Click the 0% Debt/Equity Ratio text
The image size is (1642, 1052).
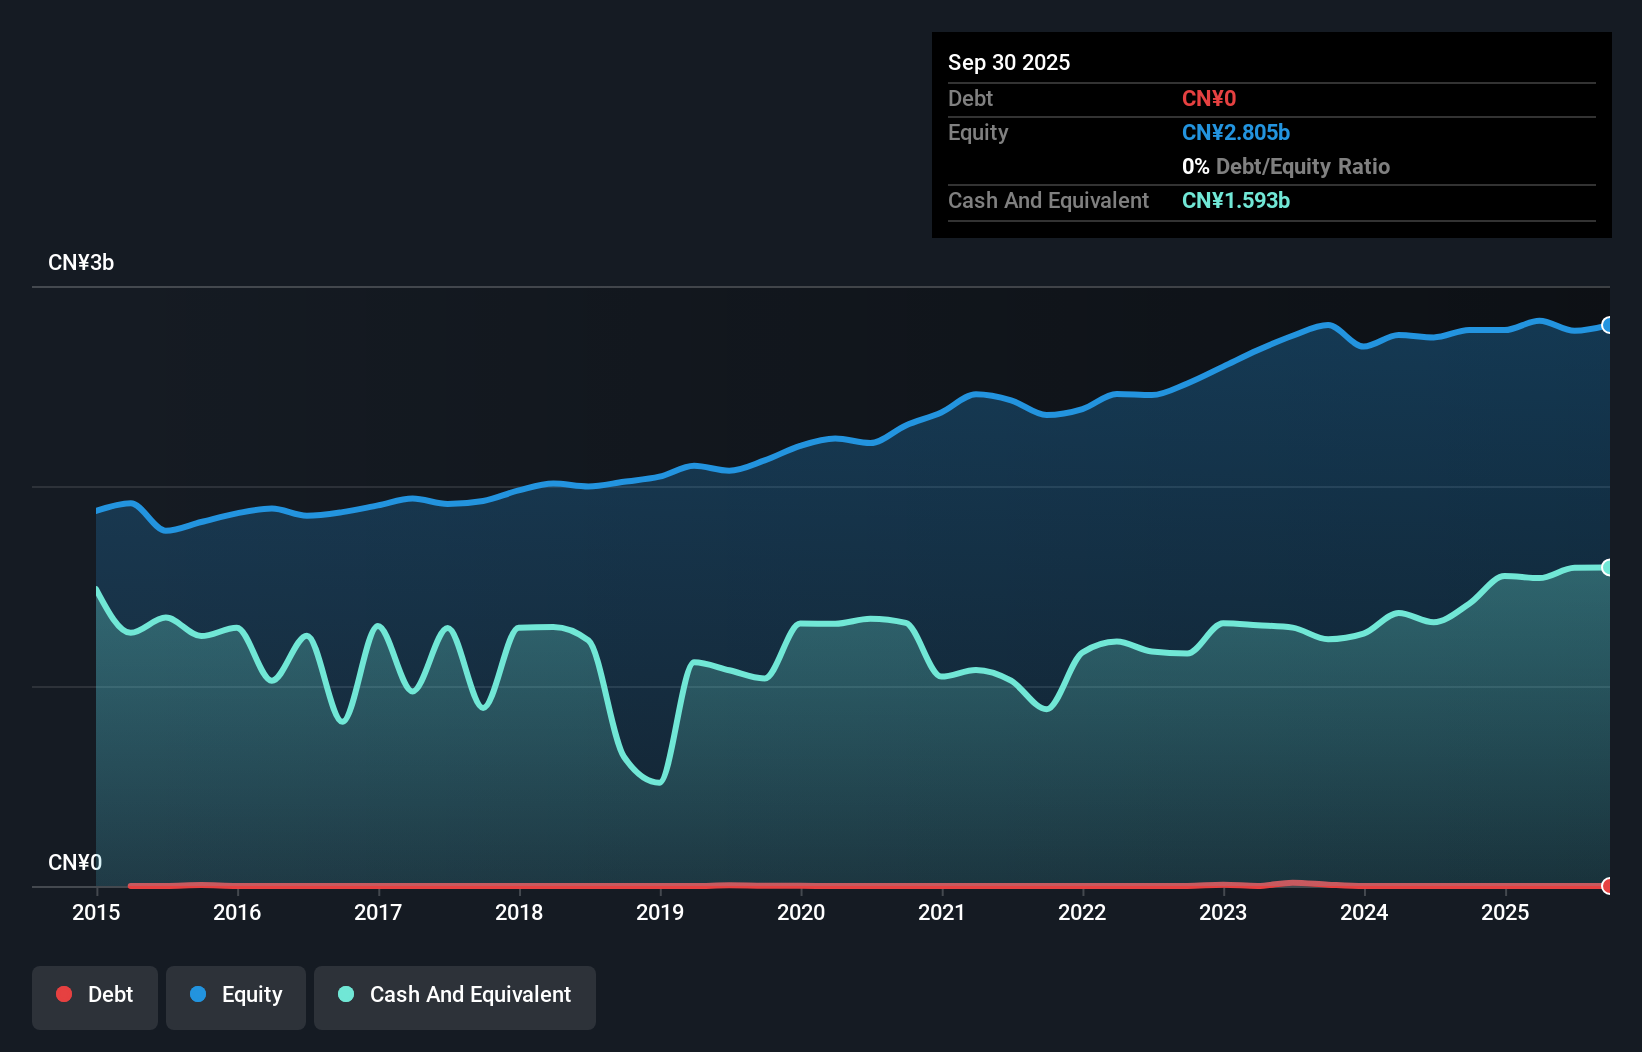point(1285,166)
